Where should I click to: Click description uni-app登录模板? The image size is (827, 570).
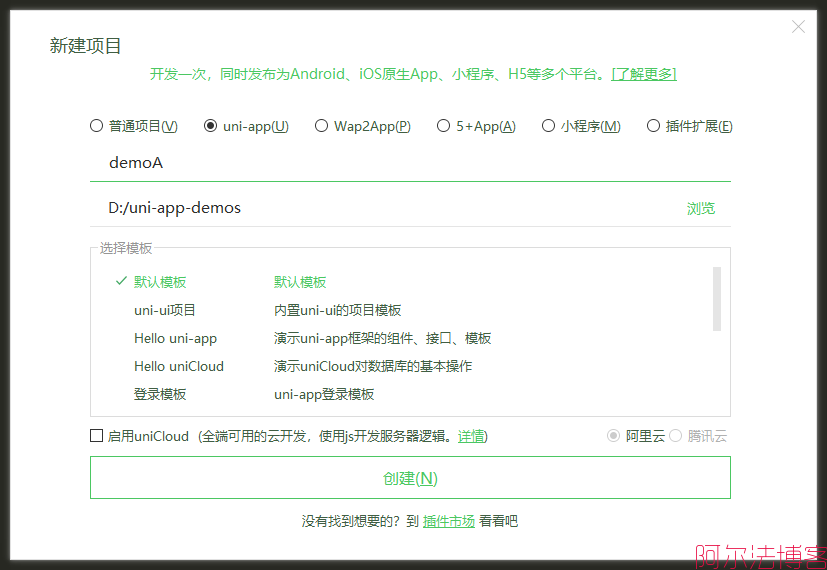(324, 394)
